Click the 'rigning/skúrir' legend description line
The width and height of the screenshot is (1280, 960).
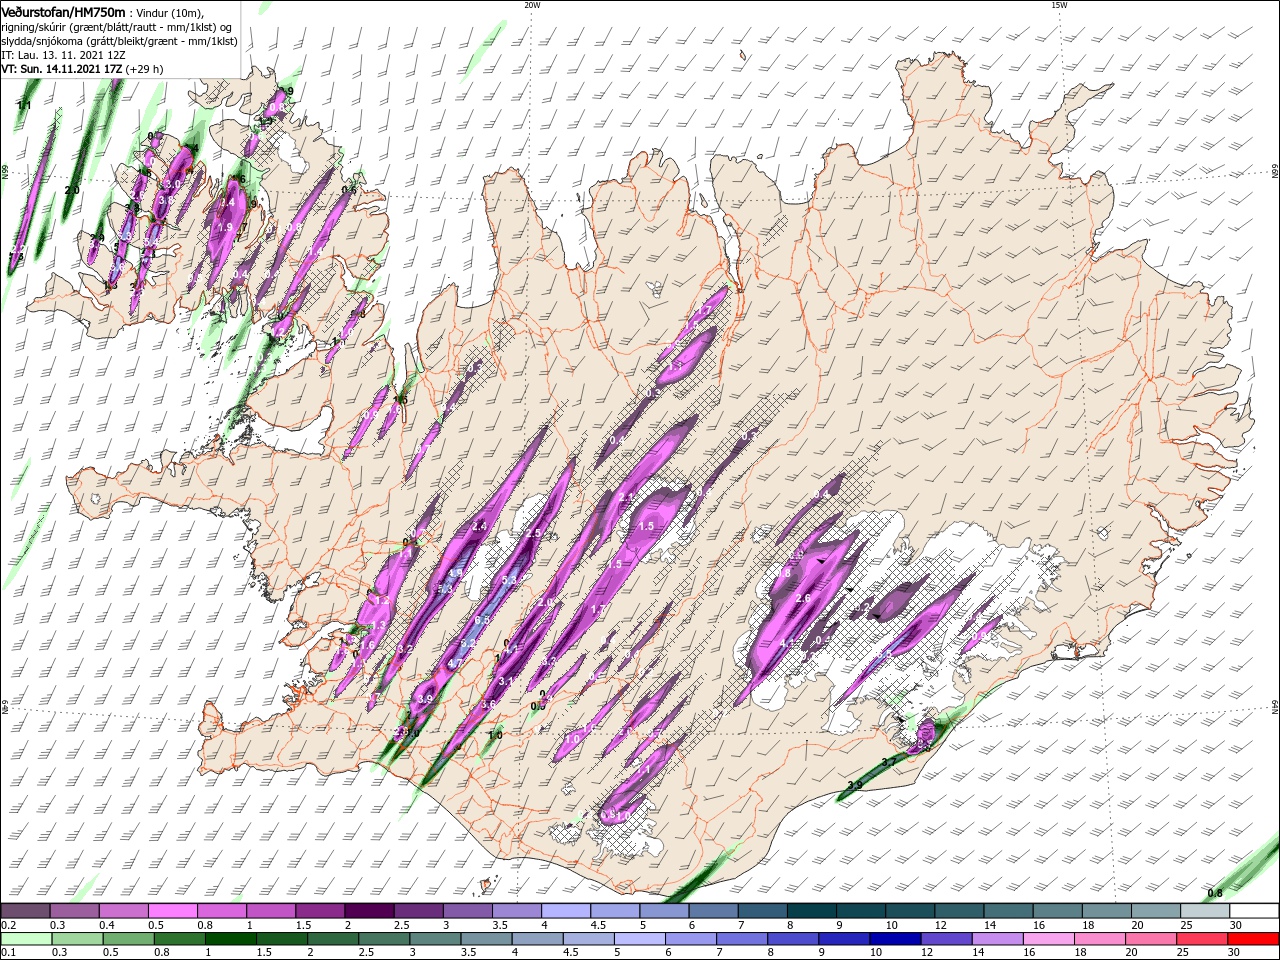tap(118, 27)
